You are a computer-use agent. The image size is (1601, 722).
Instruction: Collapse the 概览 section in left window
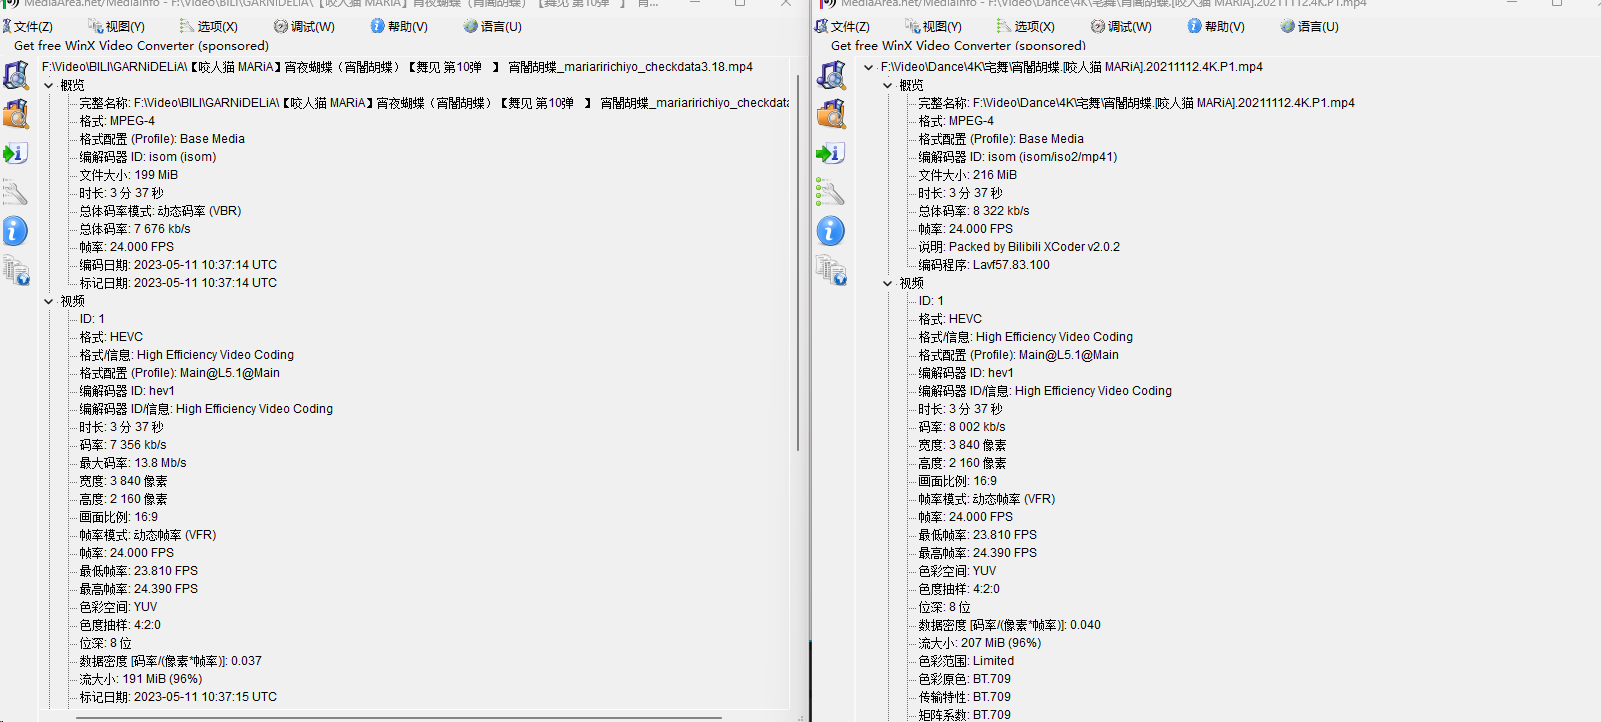pos(49,85)
